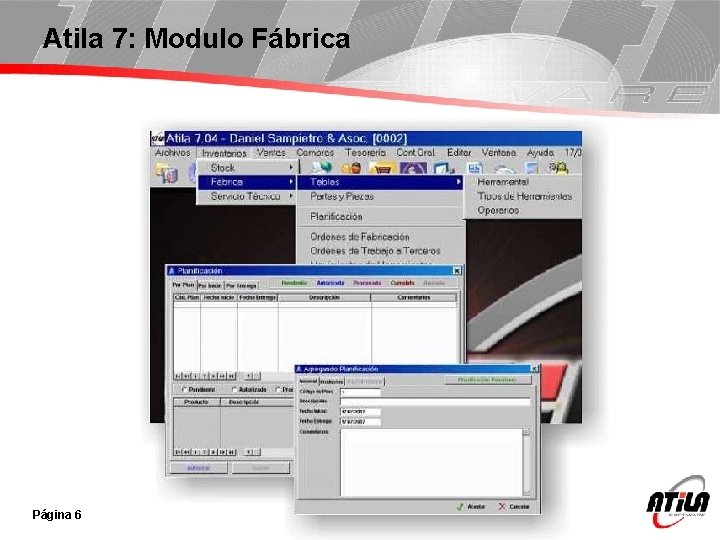Click the Descripción column header in plans grid
Screen dimensions: 720x540
[324, 298]
